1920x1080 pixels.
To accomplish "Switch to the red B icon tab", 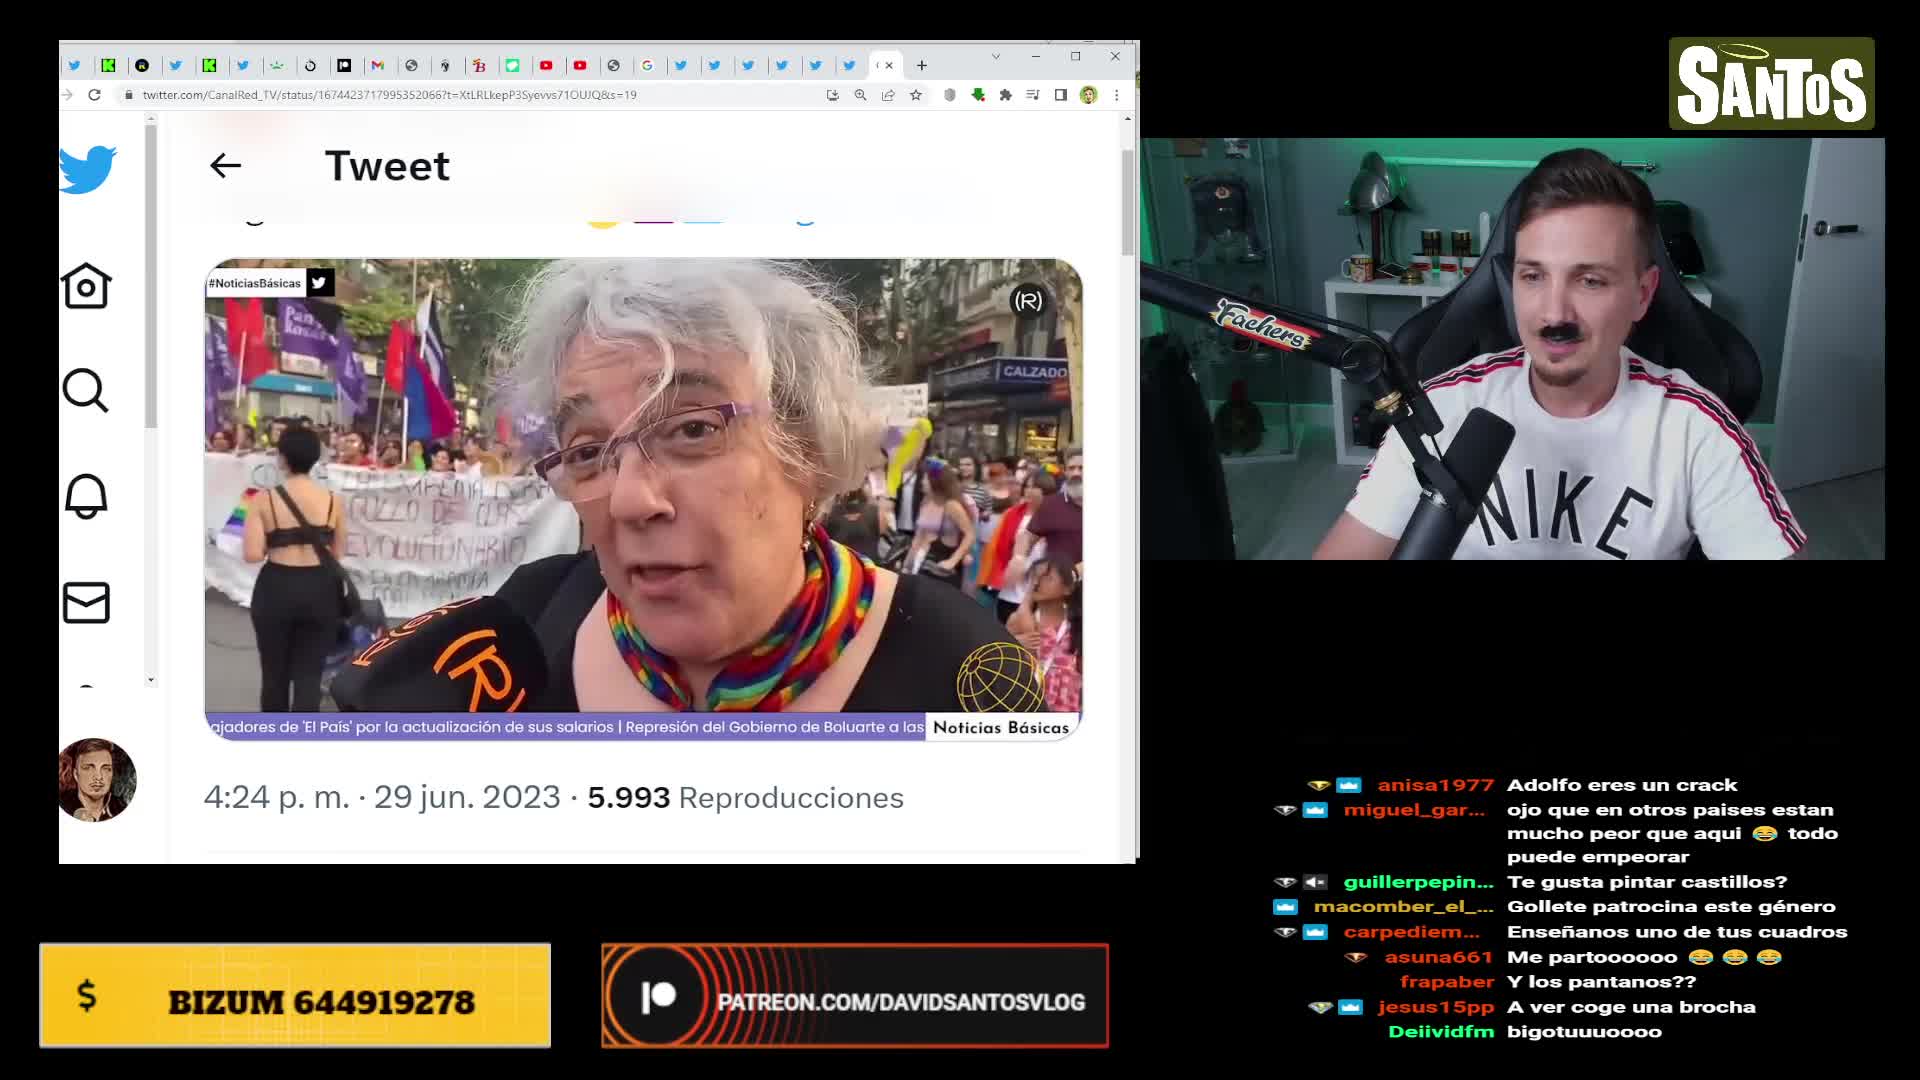I will (x=479, y=66).
